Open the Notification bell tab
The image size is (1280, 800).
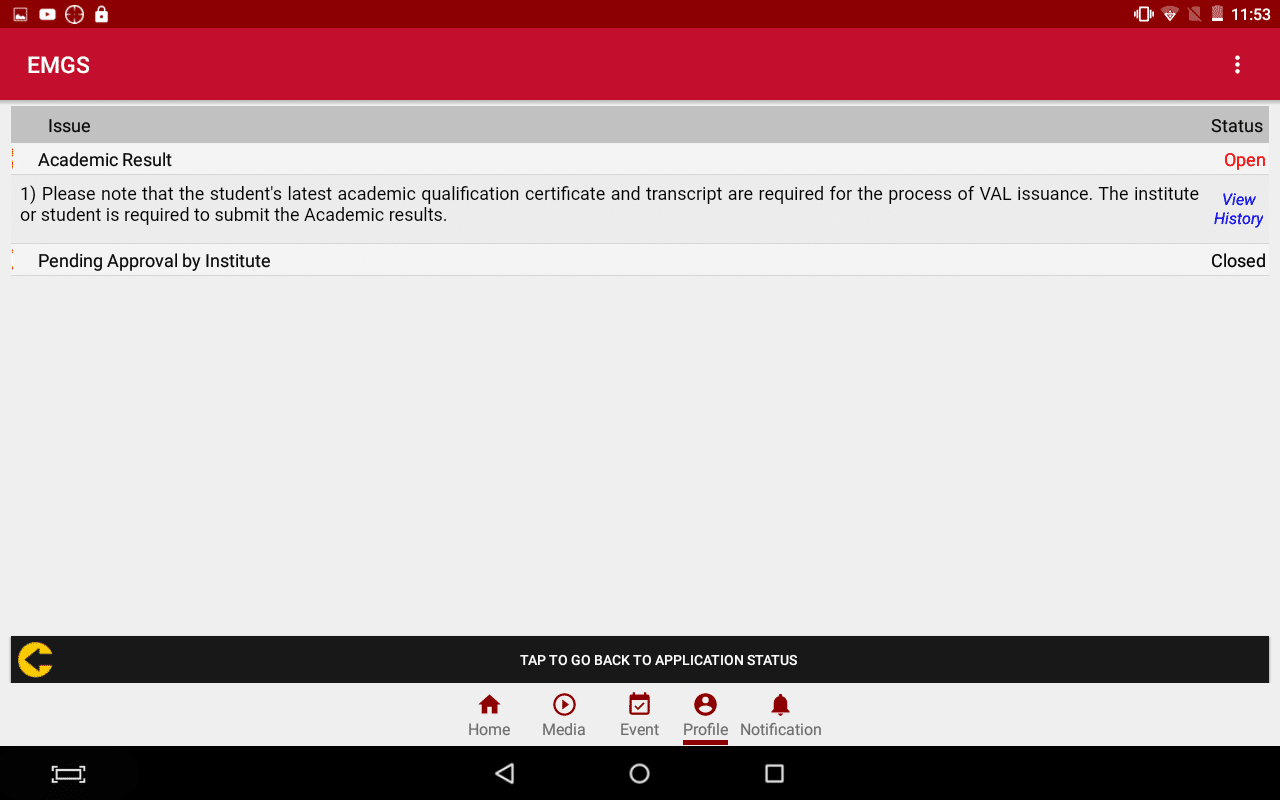tap(780, 715)
